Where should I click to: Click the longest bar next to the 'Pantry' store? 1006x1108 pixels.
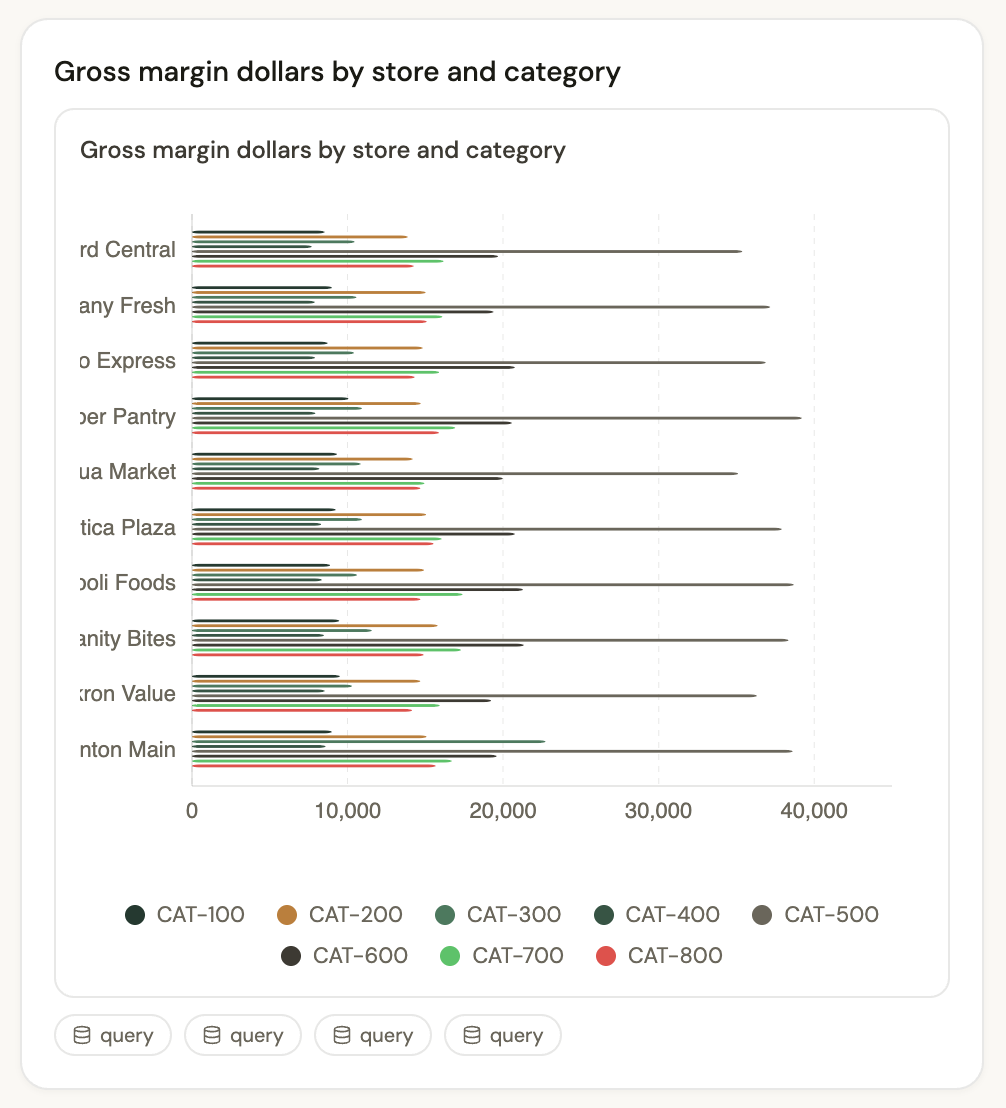coord(500,418)
